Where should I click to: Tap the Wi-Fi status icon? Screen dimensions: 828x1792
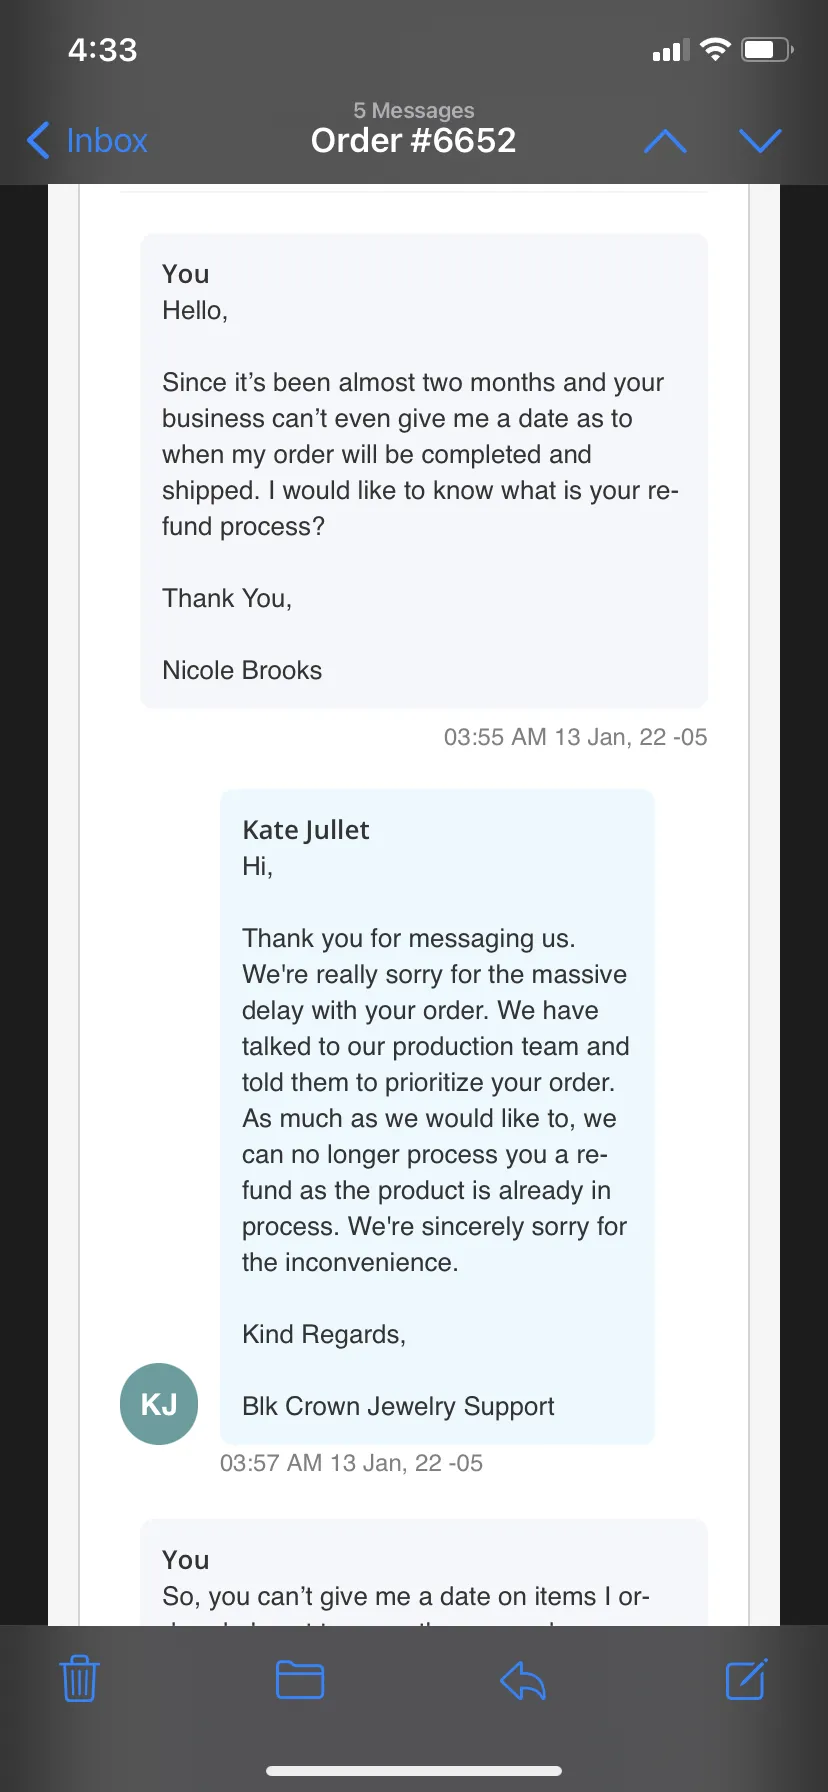click(x=715, y=49)
